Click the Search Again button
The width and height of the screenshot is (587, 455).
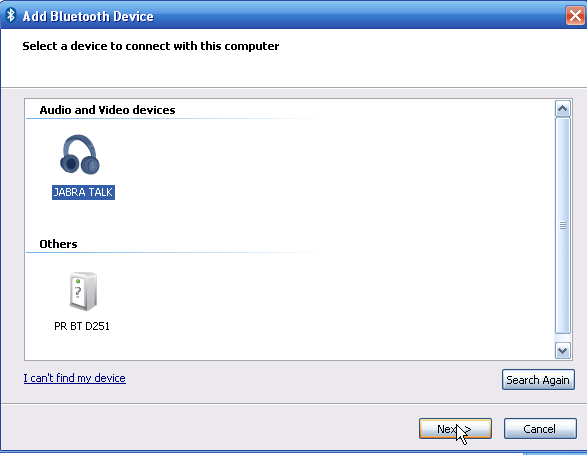pos(538,380)
